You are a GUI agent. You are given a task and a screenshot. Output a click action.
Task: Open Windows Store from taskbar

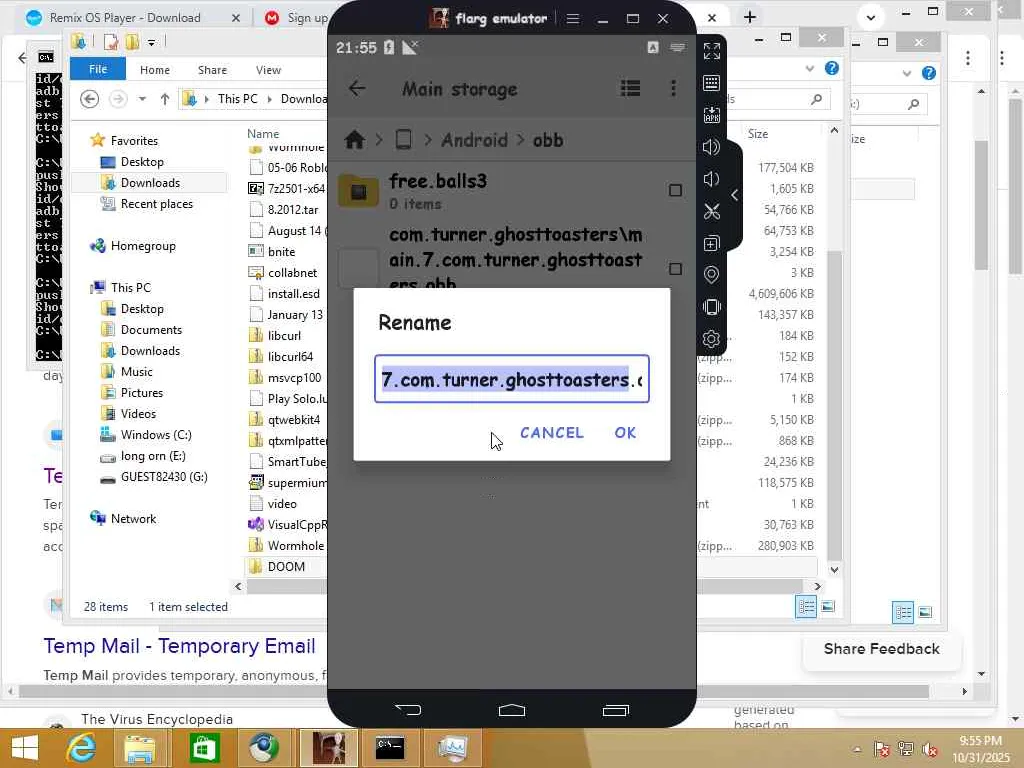(204, 748)
